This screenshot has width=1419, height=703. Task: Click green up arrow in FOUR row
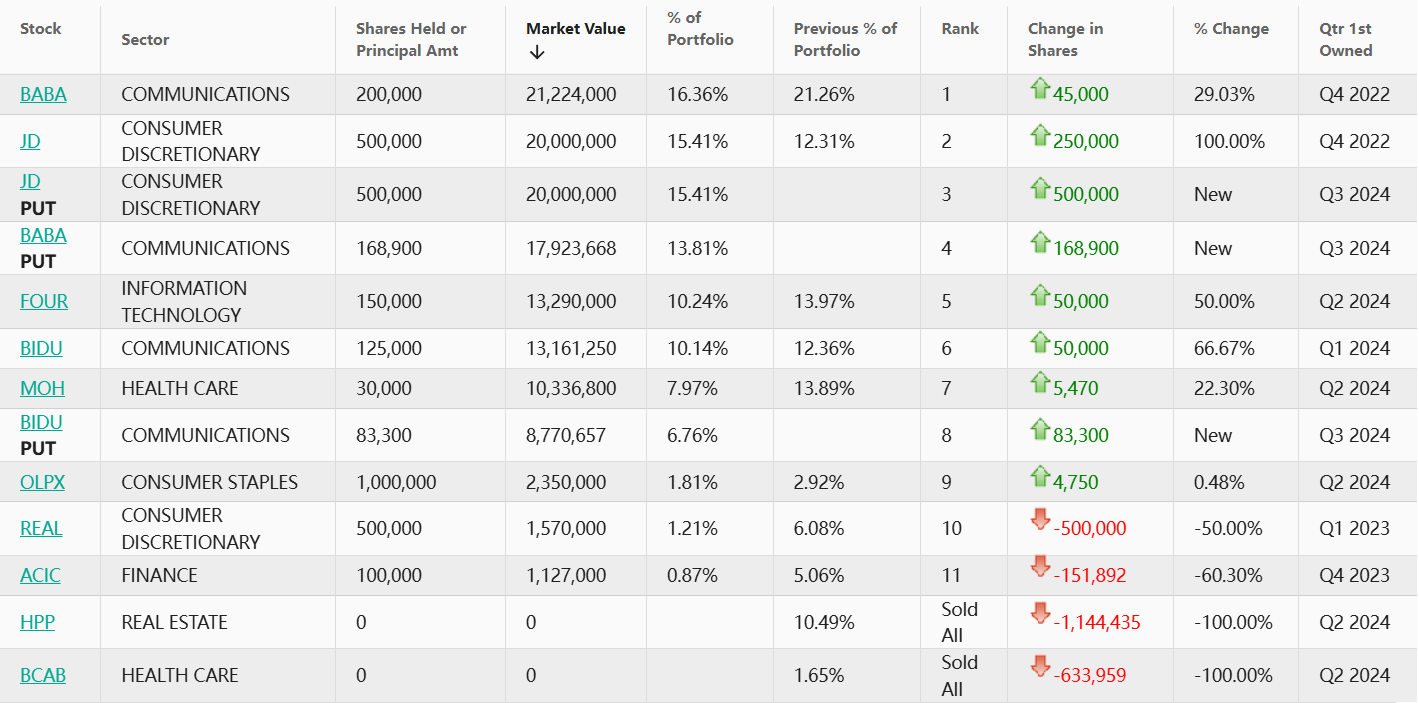click(x=1040, y=294)
